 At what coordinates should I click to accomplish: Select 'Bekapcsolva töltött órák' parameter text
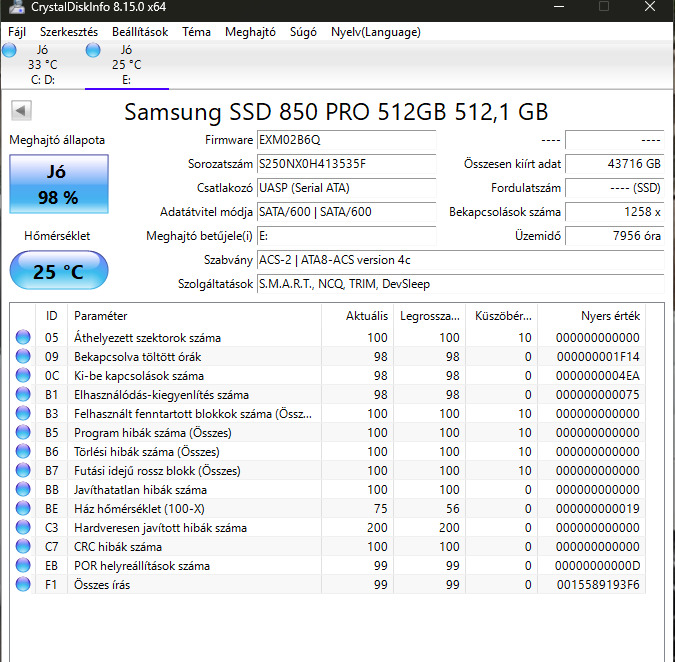[137, 357]
